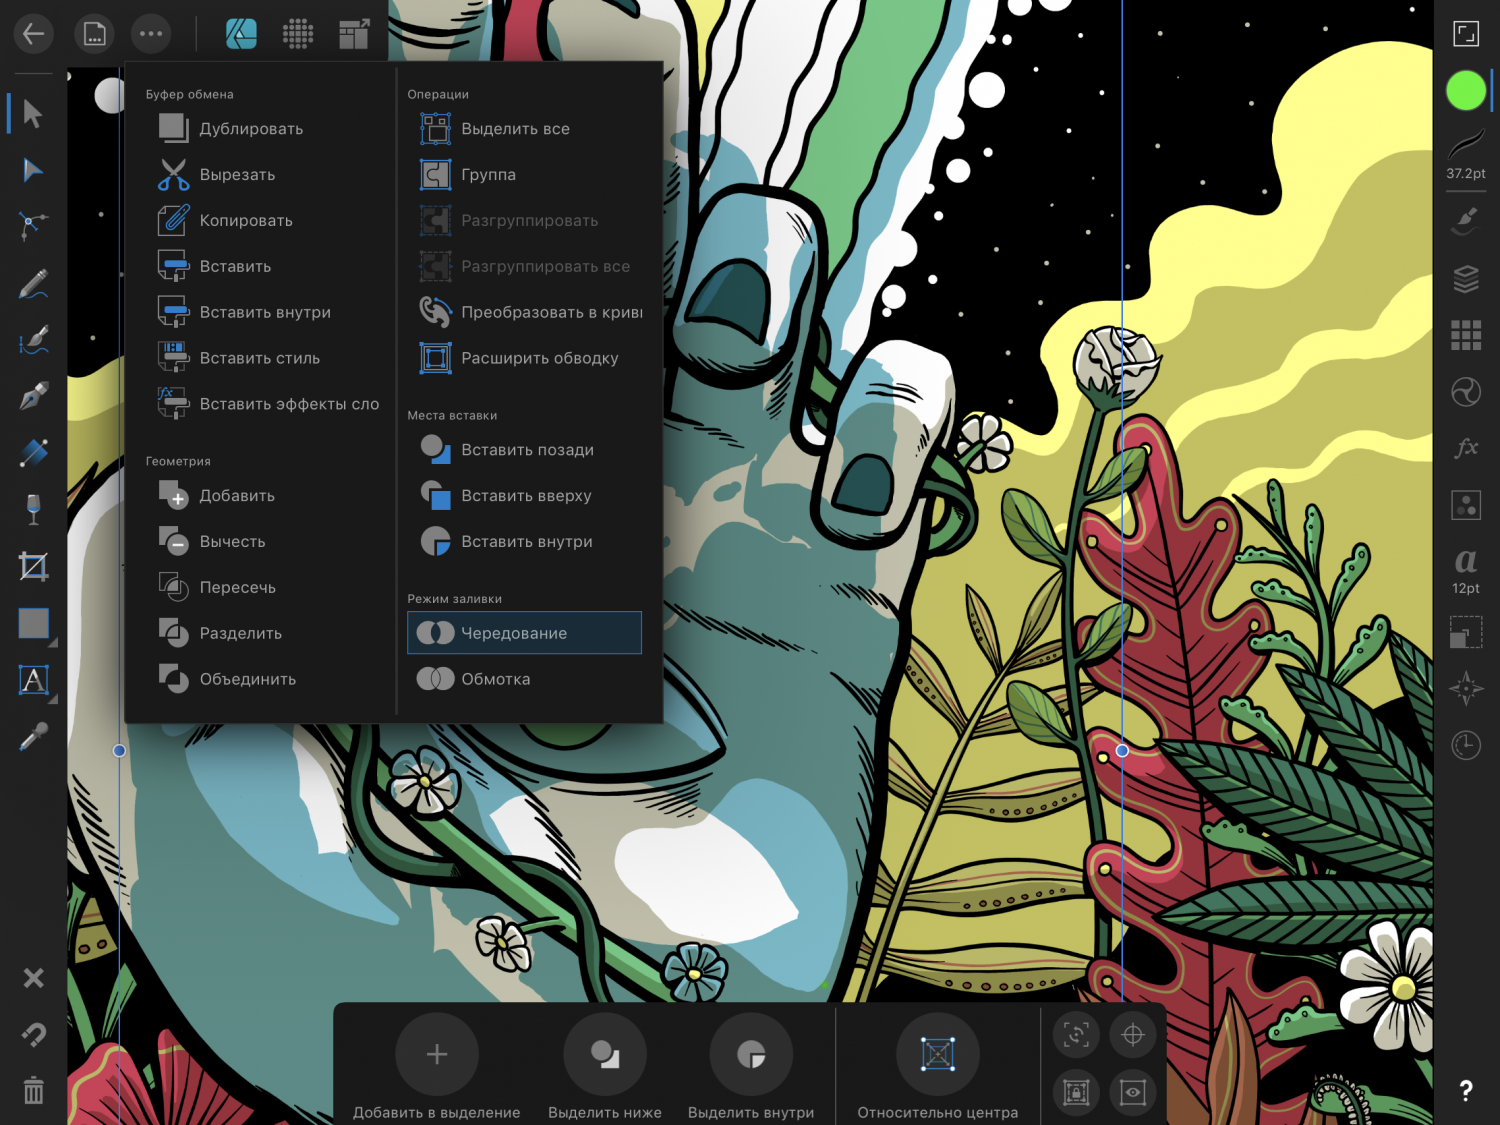Switch to the Designer persona icon

pyautogui.click(x=241, y=34)
